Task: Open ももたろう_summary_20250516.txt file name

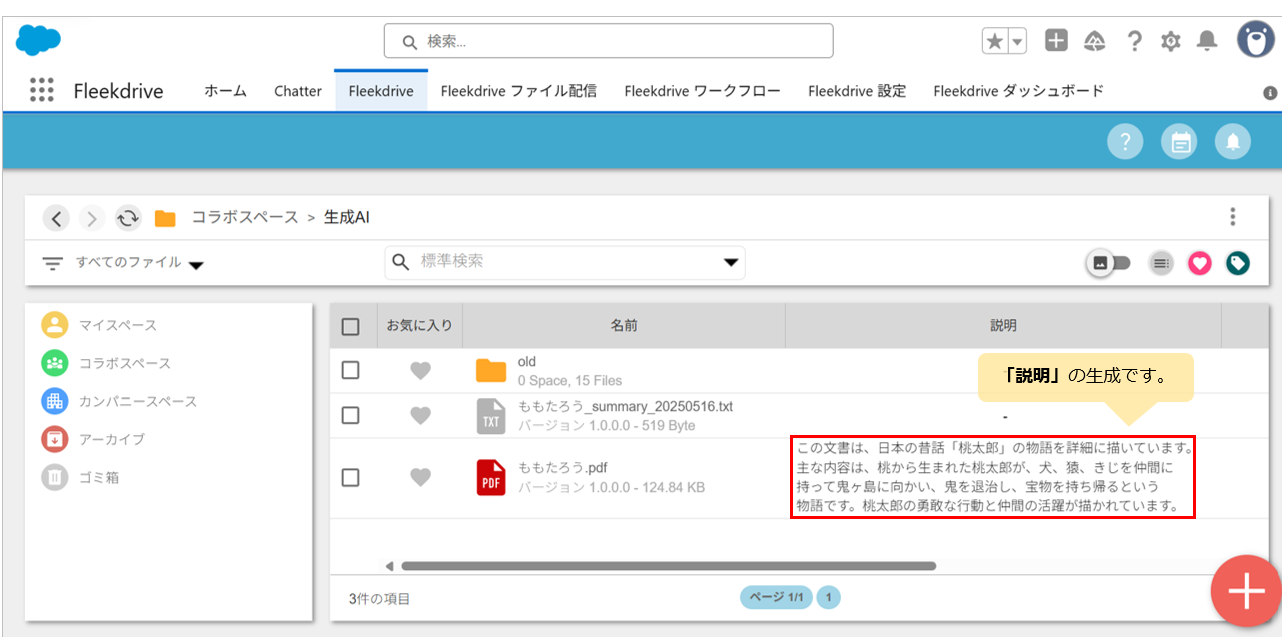Action: (625, 406)
